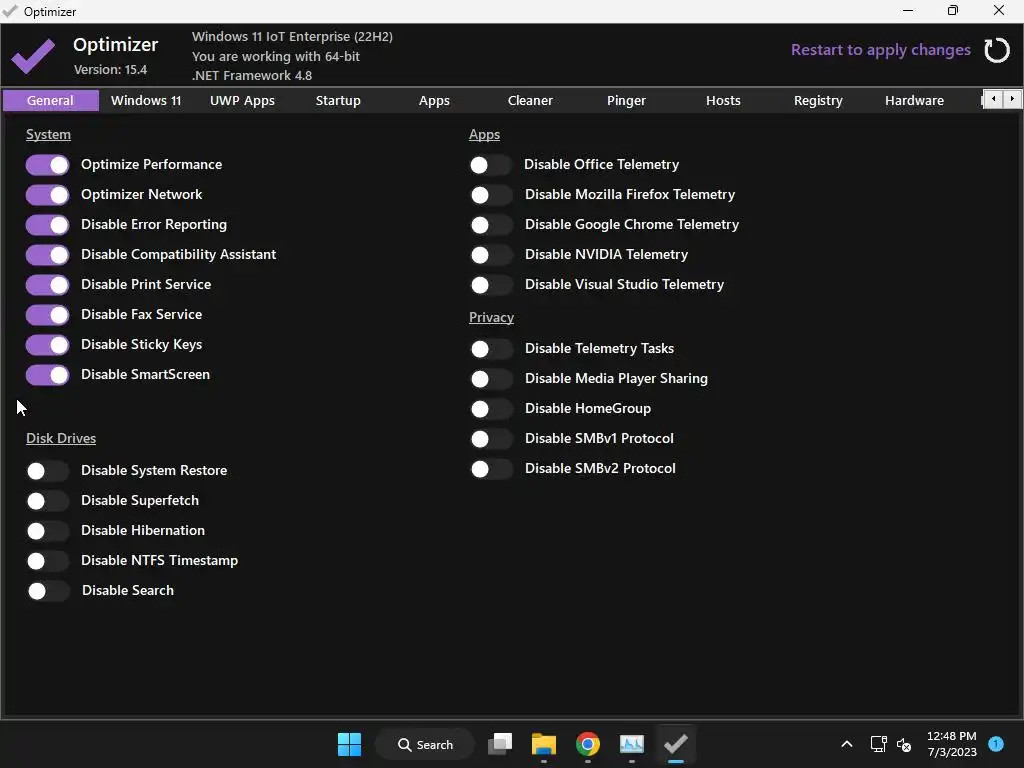Viewport: 1024px width, 768px height.
Task: Open Task View from the taskbar
Action: pyautogui.click(x=500, y=744)
